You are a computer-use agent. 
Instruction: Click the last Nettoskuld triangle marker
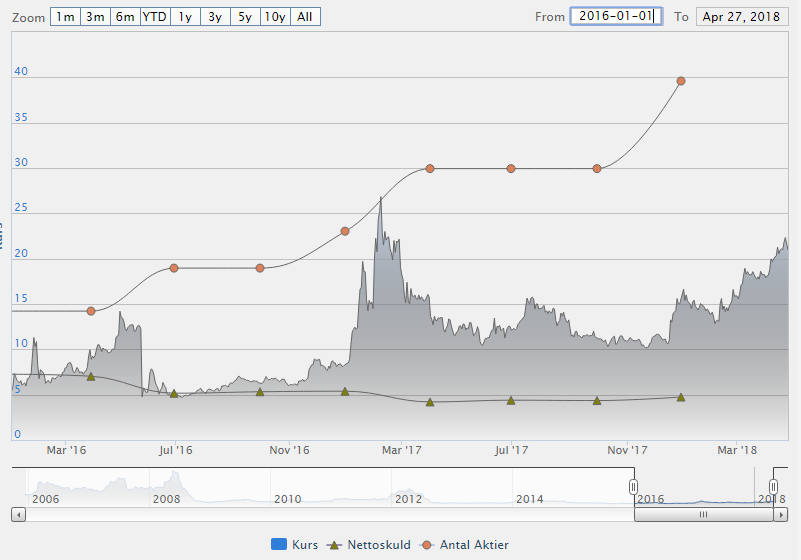[681, 397]
